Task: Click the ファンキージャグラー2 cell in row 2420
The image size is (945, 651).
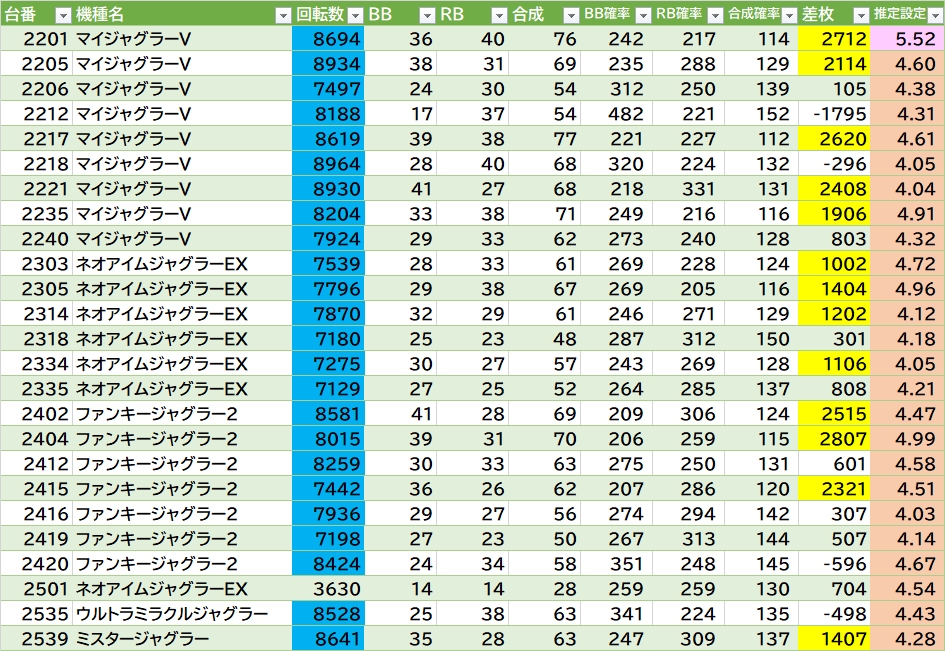Action: coord(182,564)
